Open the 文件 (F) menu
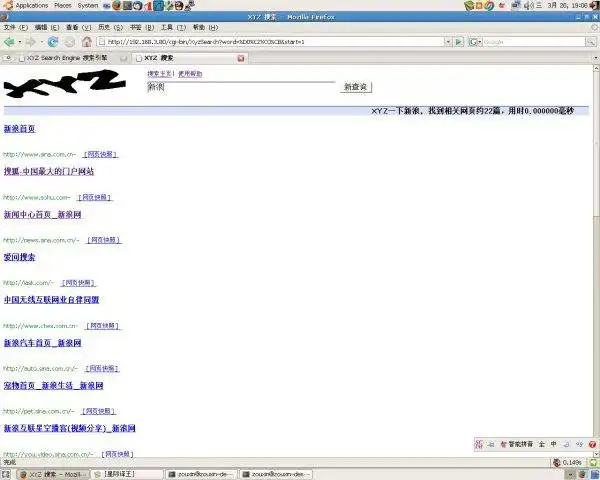The width and height of the screenshot is (600, 480). (x=16, y=28)
